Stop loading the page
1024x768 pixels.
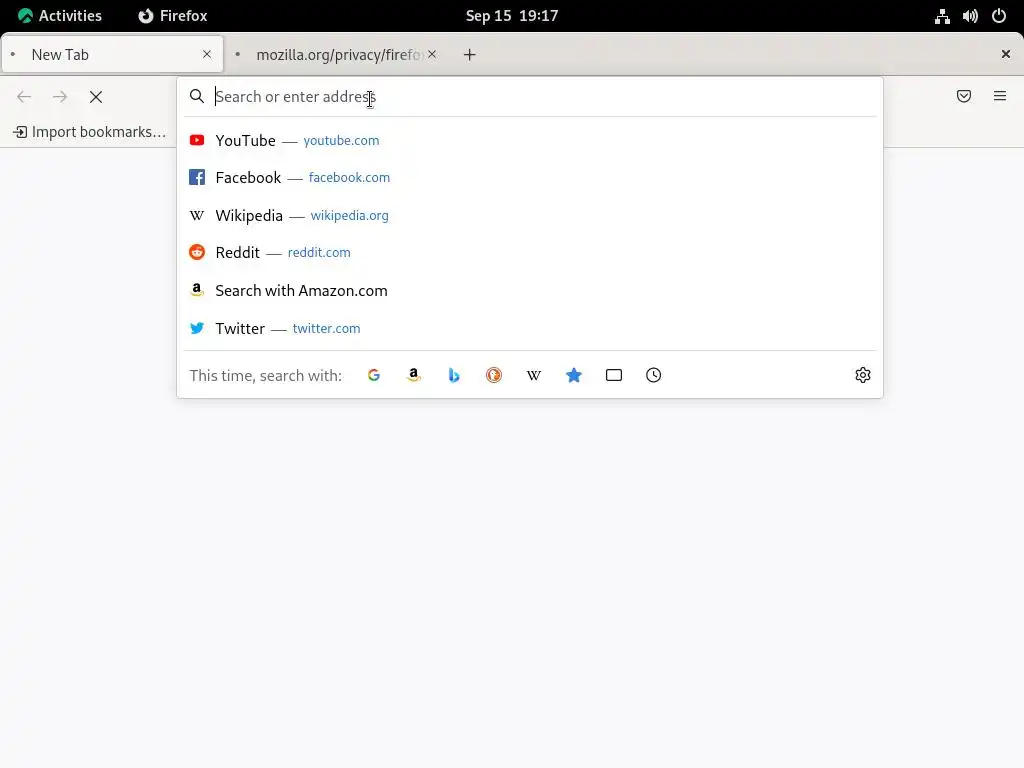(96, 97)
